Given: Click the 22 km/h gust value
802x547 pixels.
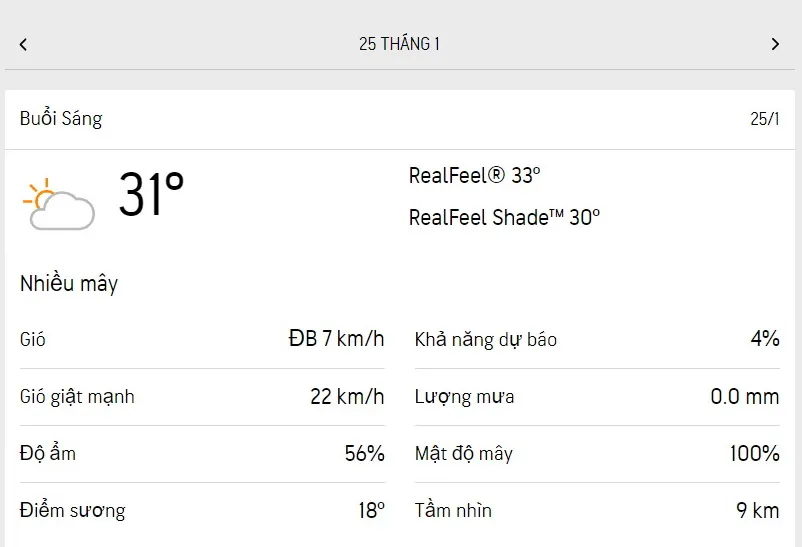Looking at the screenshot, I should [347, 397].
